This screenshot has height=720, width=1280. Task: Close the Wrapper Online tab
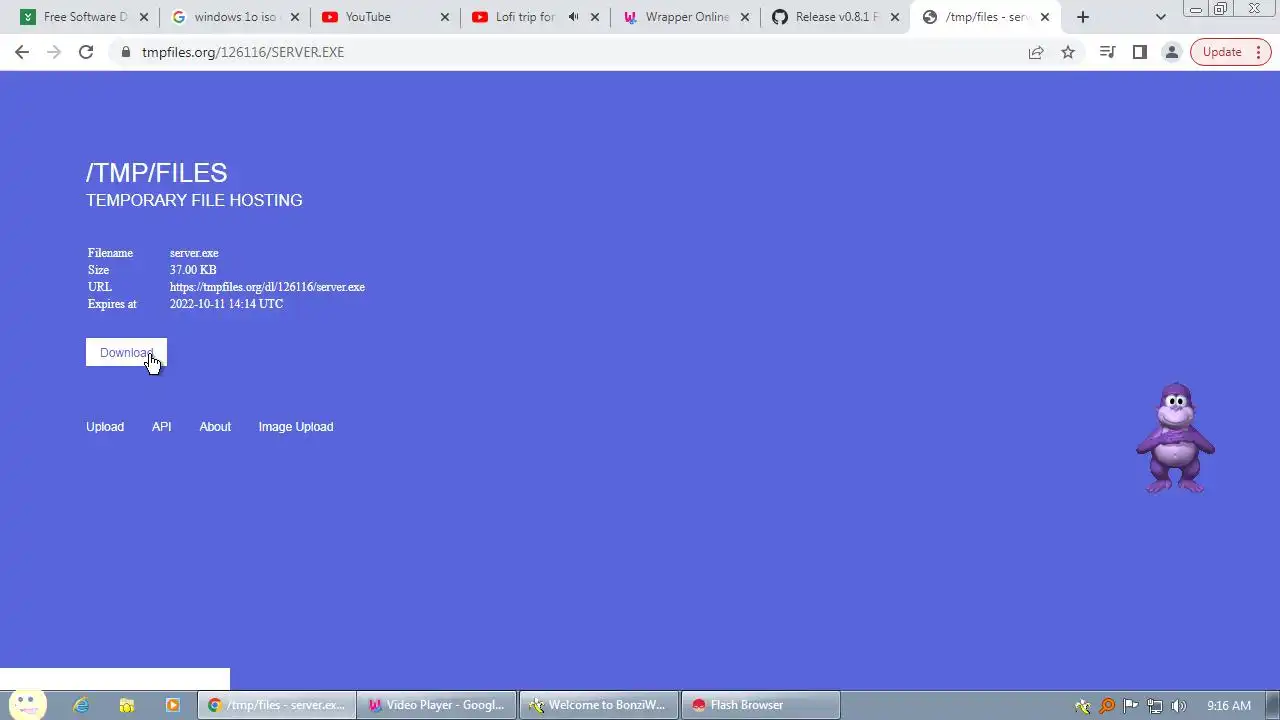[x=745, y=17]
